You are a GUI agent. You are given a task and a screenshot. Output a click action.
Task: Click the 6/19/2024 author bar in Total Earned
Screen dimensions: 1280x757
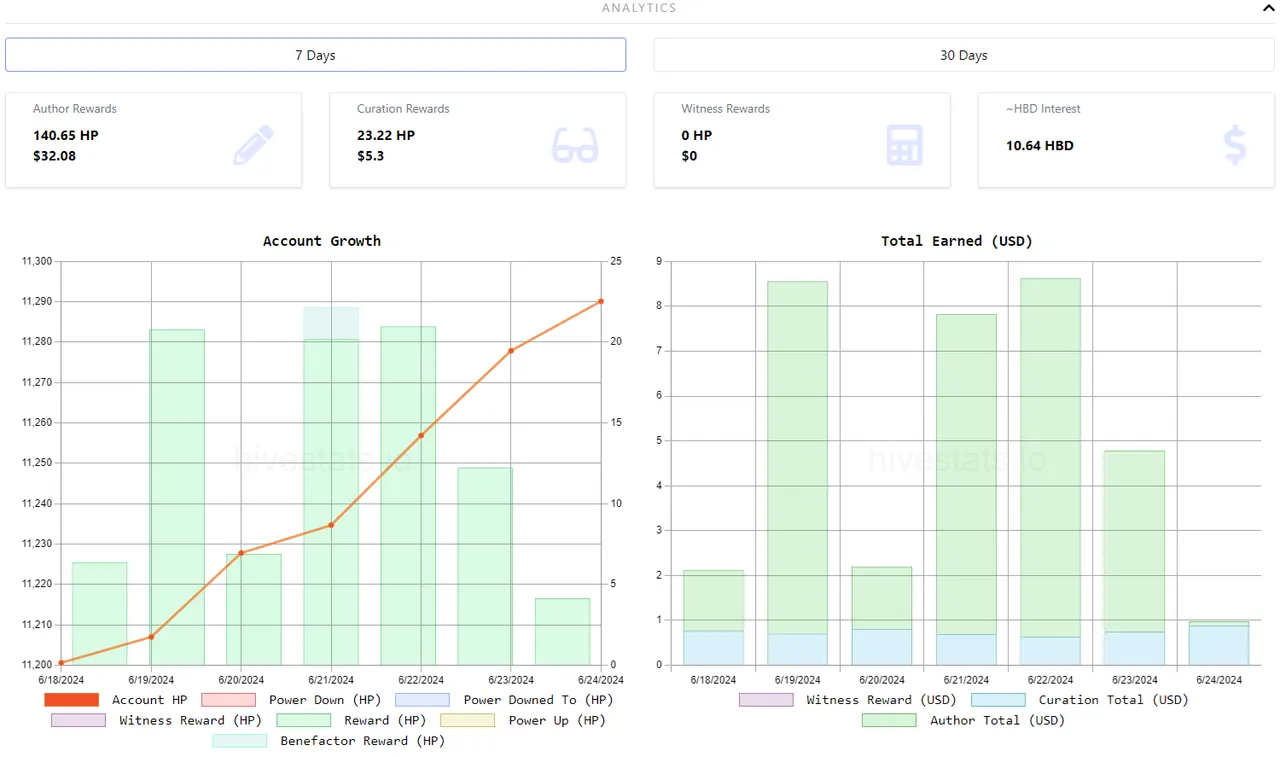click(797, 457)
